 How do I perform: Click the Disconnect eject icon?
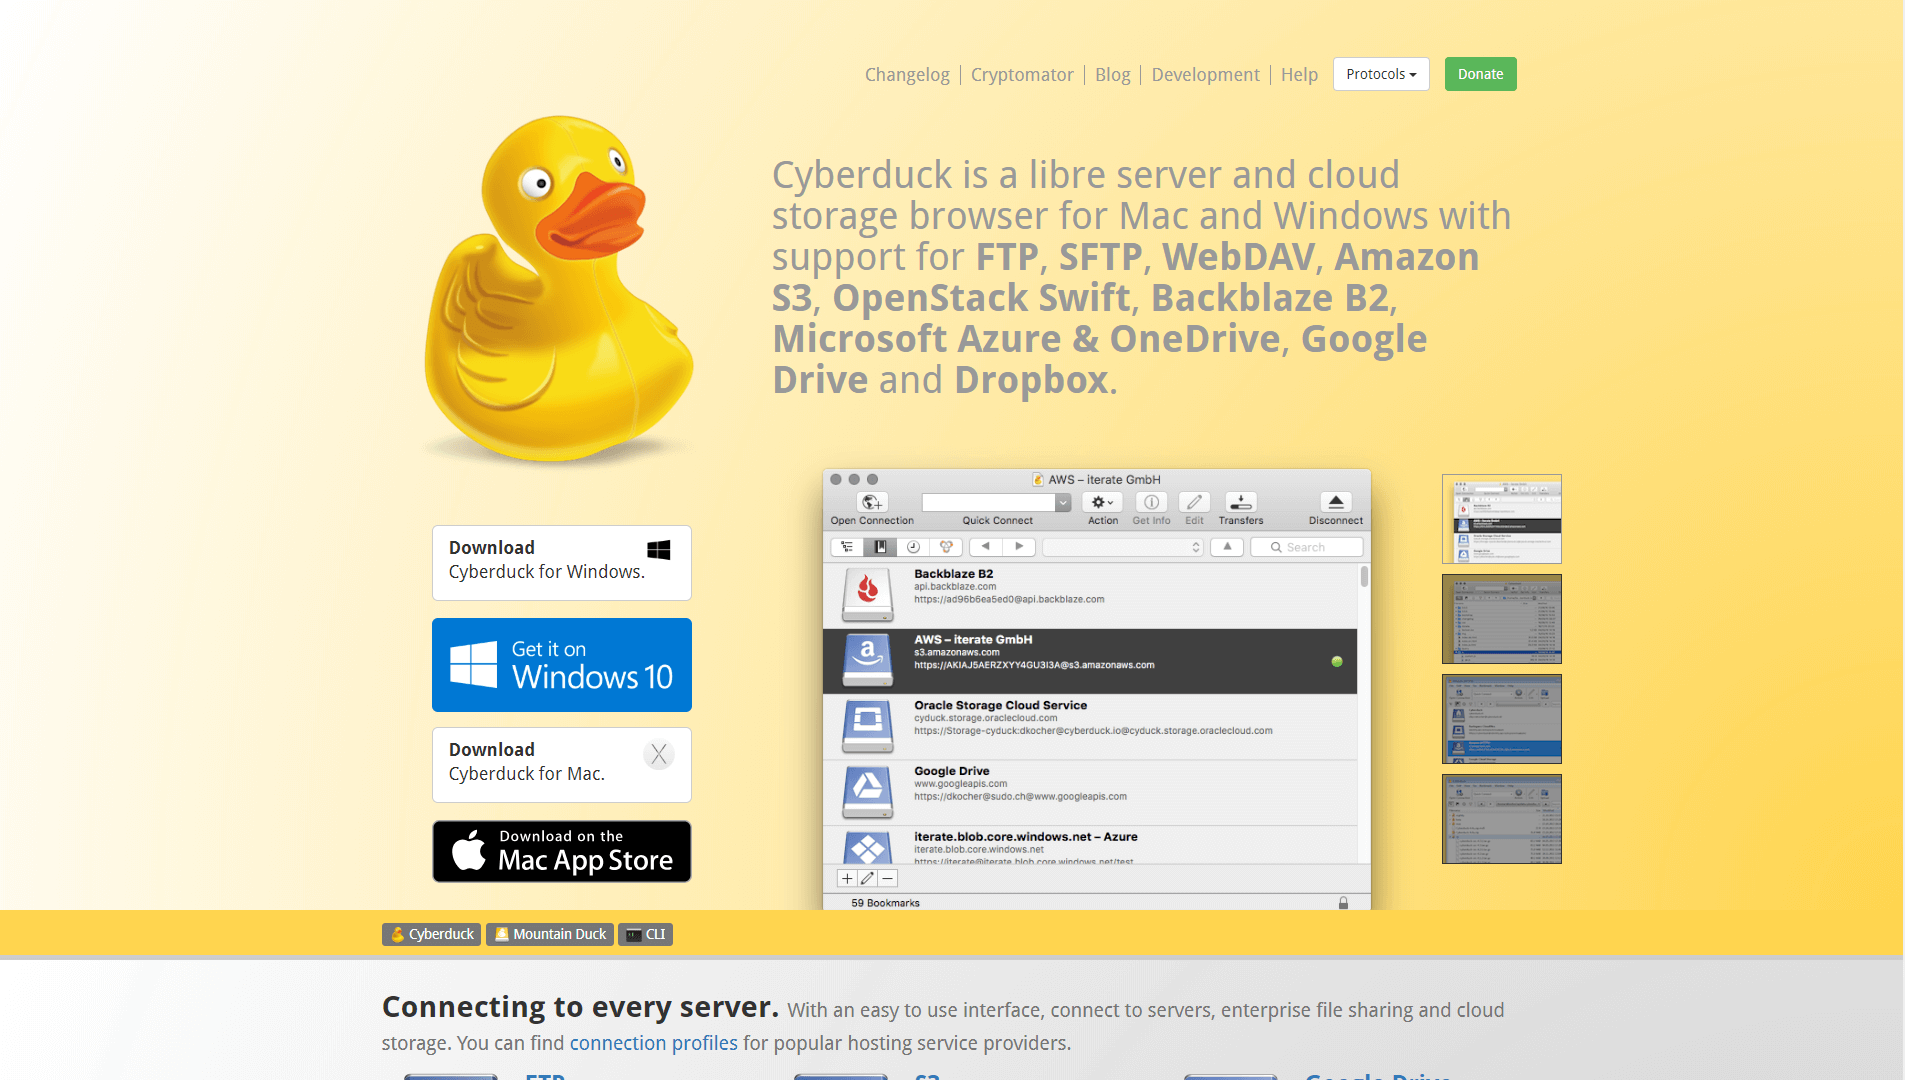(1336, 502)
